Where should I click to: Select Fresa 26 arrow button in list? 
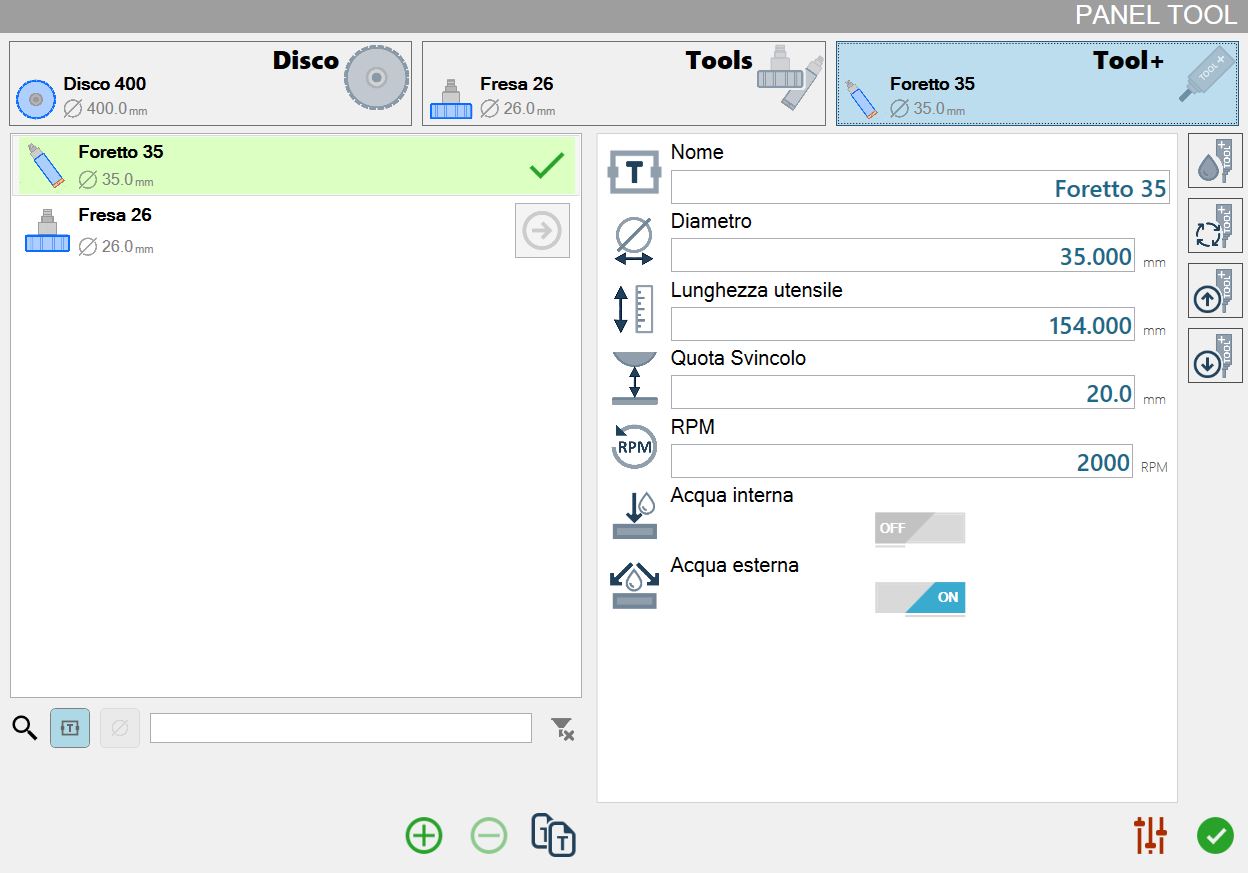[x=542, y=230]
